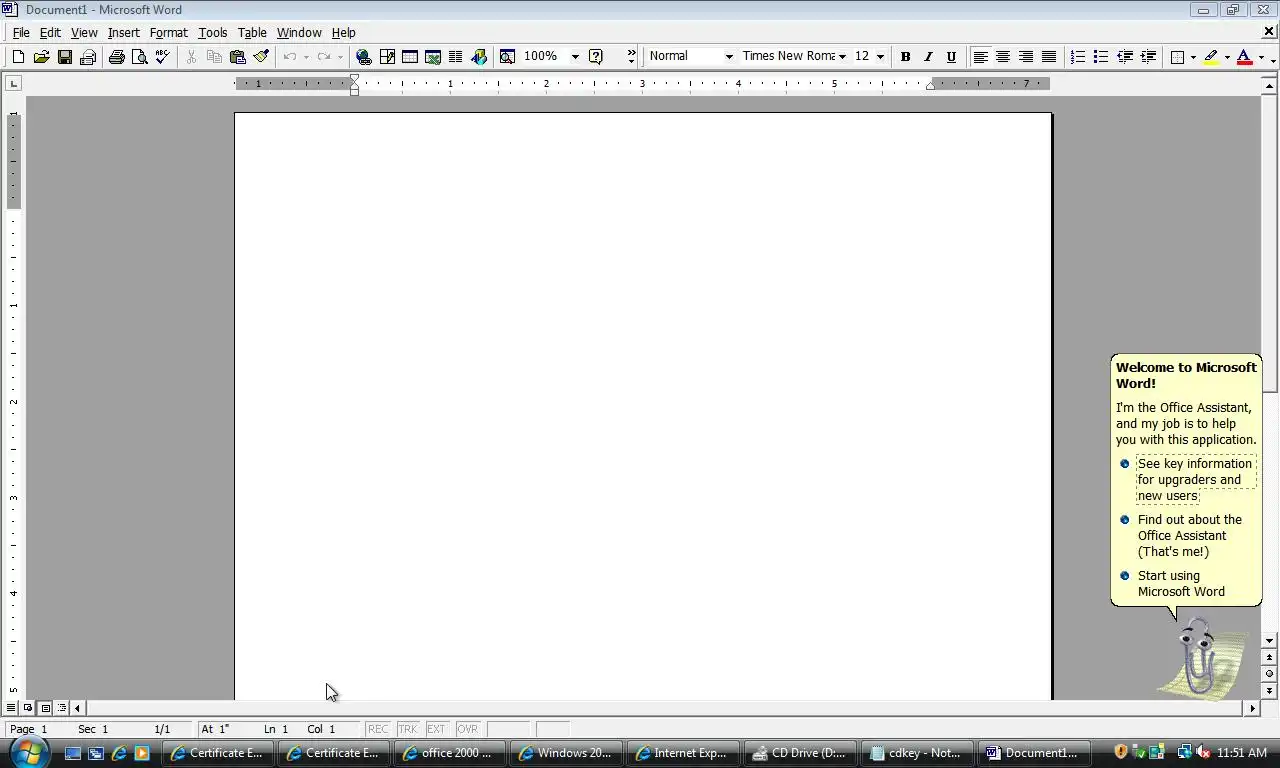This screenshot has height=768, width=1280.
Task: Expand the border options dropdown arrow
Action: pyautogui.click(x=1193, y=57)
